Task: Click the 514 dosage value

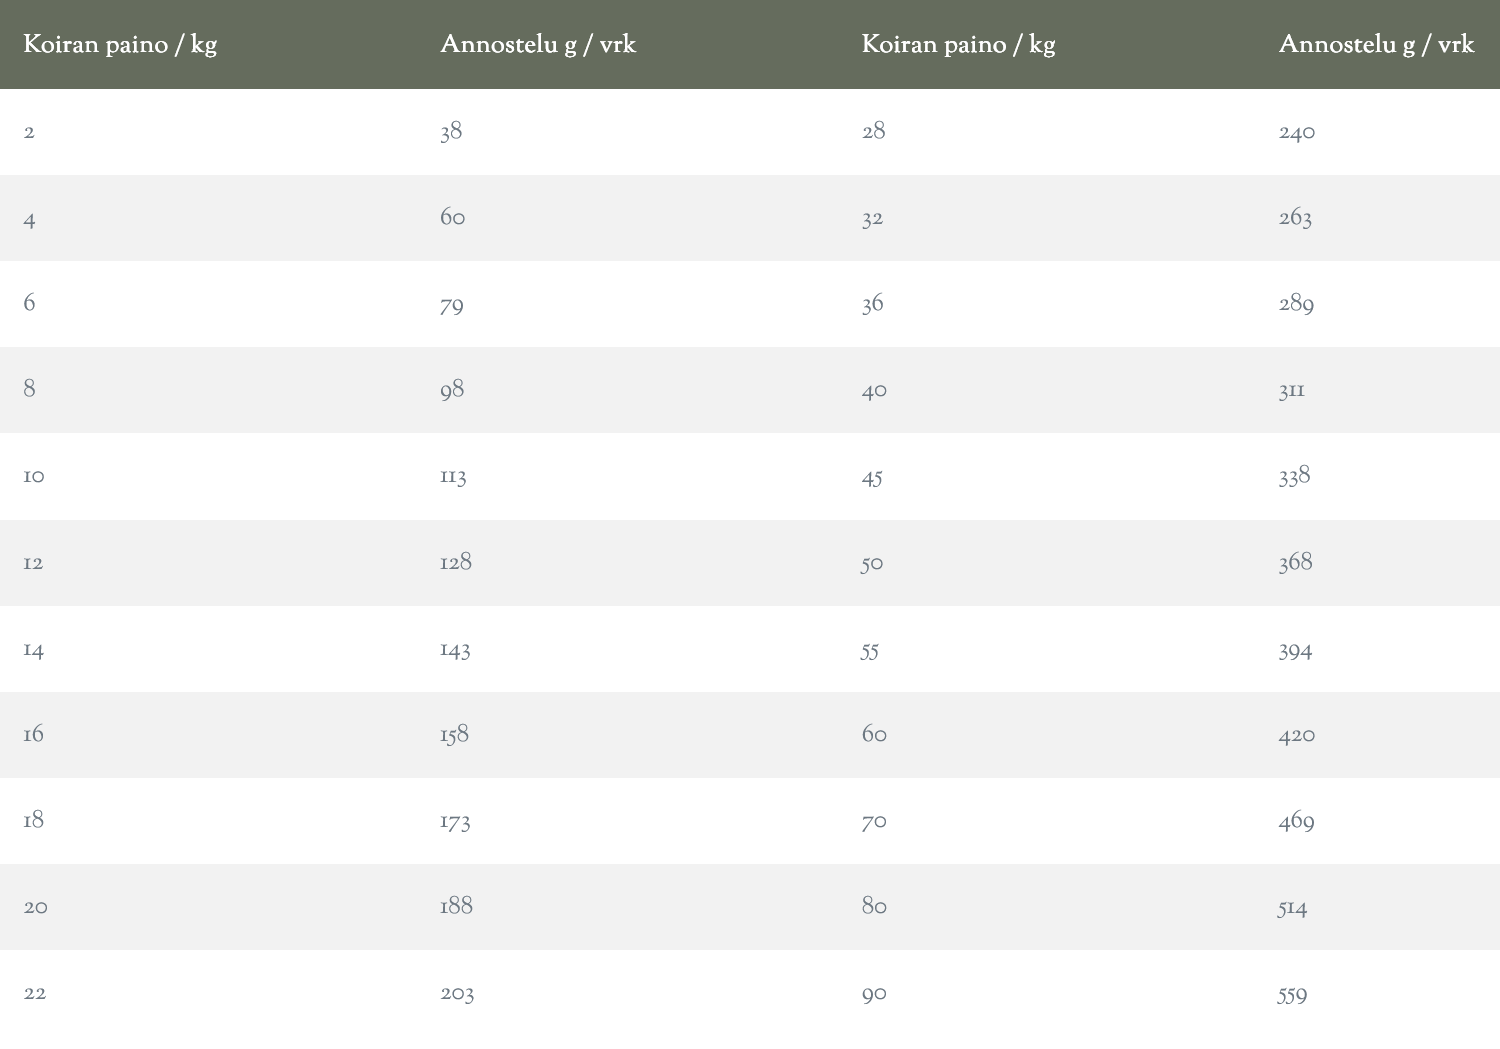Action: [x=1292, y=908]
